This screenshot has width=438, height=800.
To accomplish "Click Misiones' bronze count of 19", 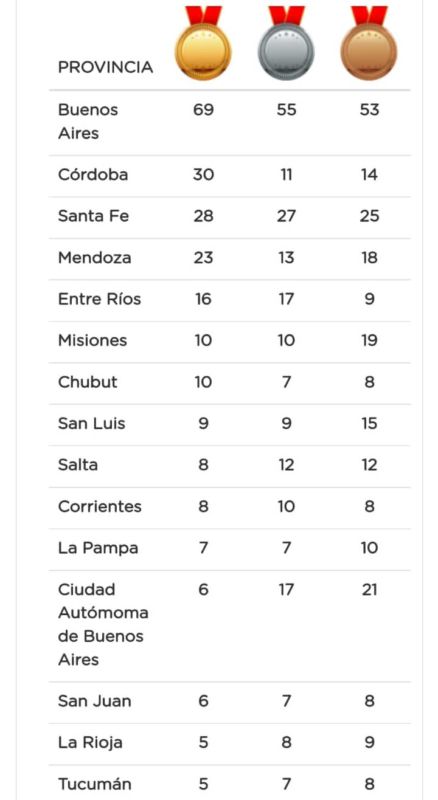I will 369,340.
